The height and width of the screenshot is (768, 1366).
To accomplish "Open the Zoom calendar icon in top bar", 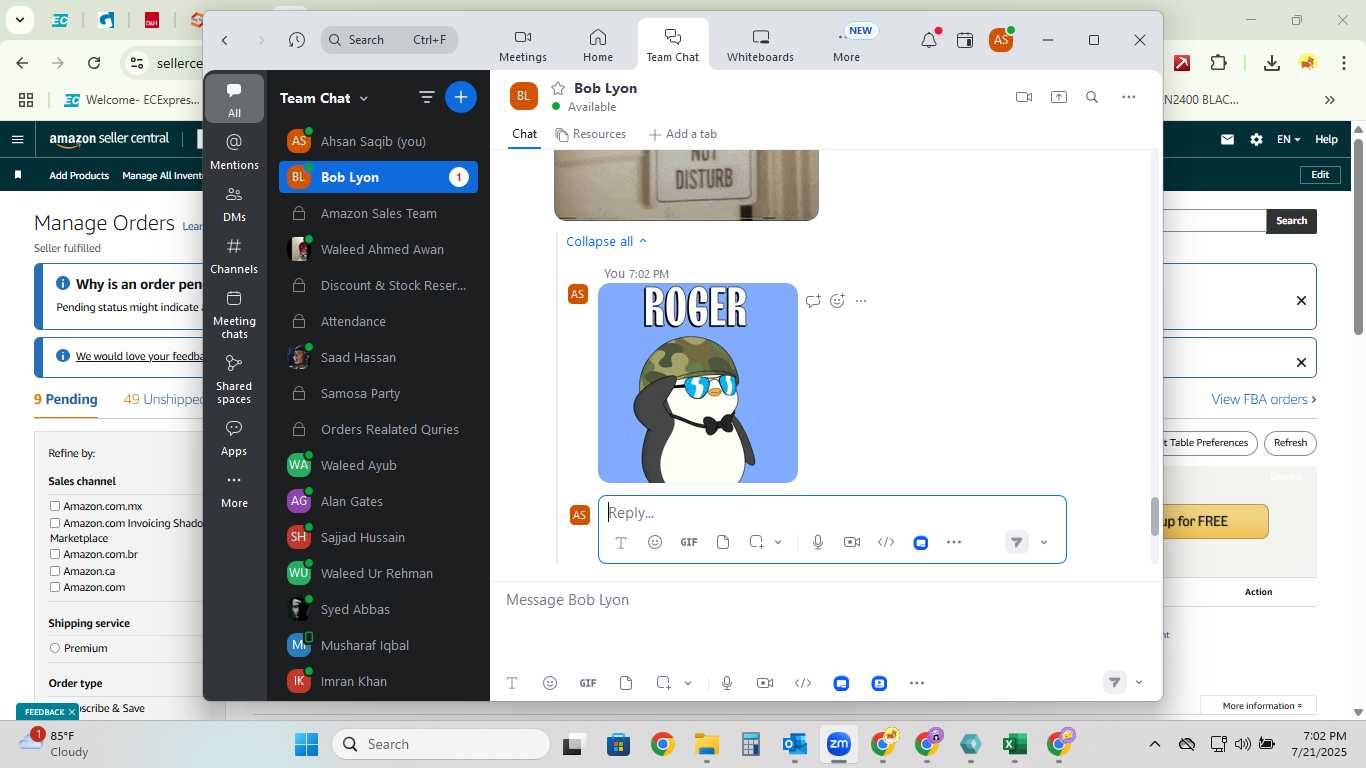I will coord(965,40).
